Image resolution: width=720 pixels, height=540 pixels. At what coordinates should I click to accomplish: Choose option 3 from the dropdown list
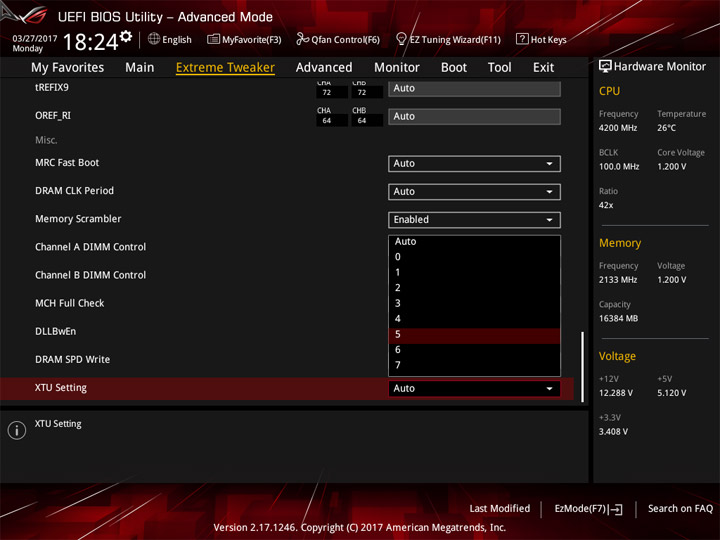click(474, 304)
